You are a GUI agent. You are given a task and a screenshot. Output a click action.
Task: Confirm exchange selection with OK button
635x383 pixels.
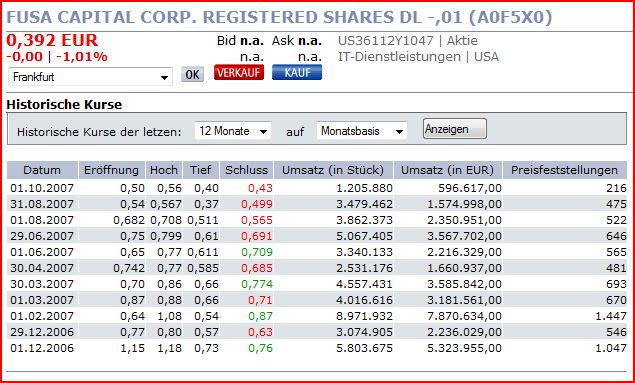click(192, 74)
